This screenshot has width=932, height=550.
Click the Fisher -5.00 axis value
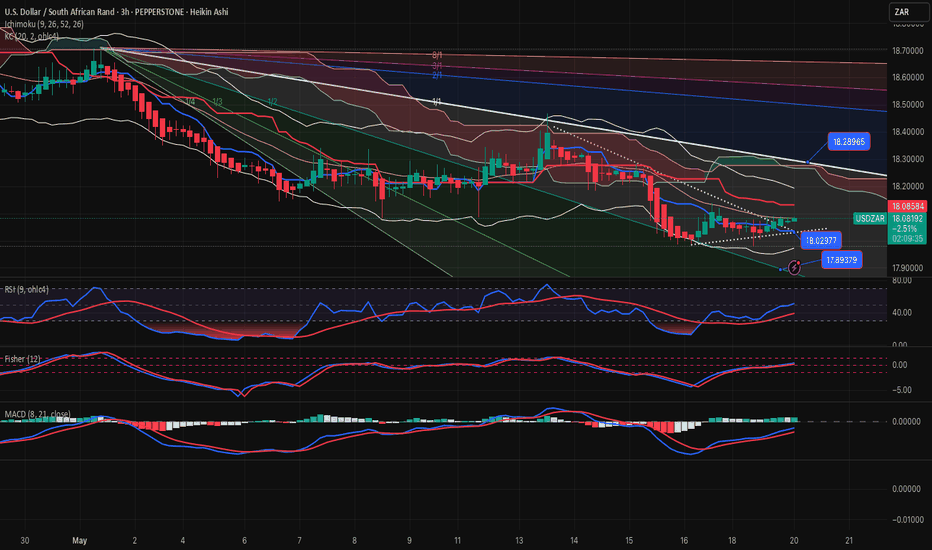point(900,390)
